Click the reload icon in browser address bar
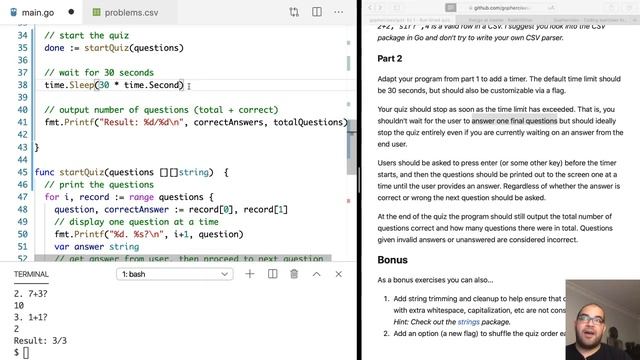Screen dimensions: 640x360 551,7
